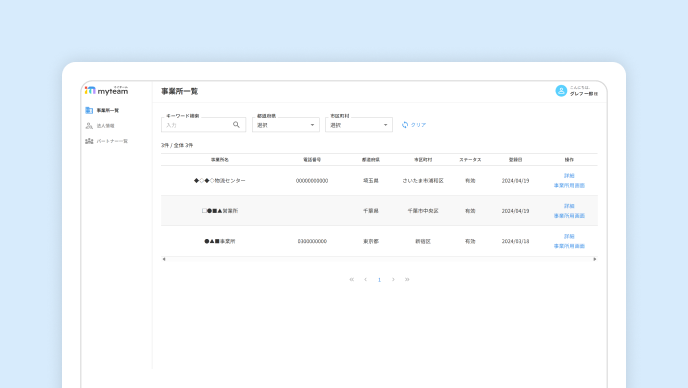Click the ●▲■事業所 office name
Viewport: 688px width, 388px height.
pos(219,241)
